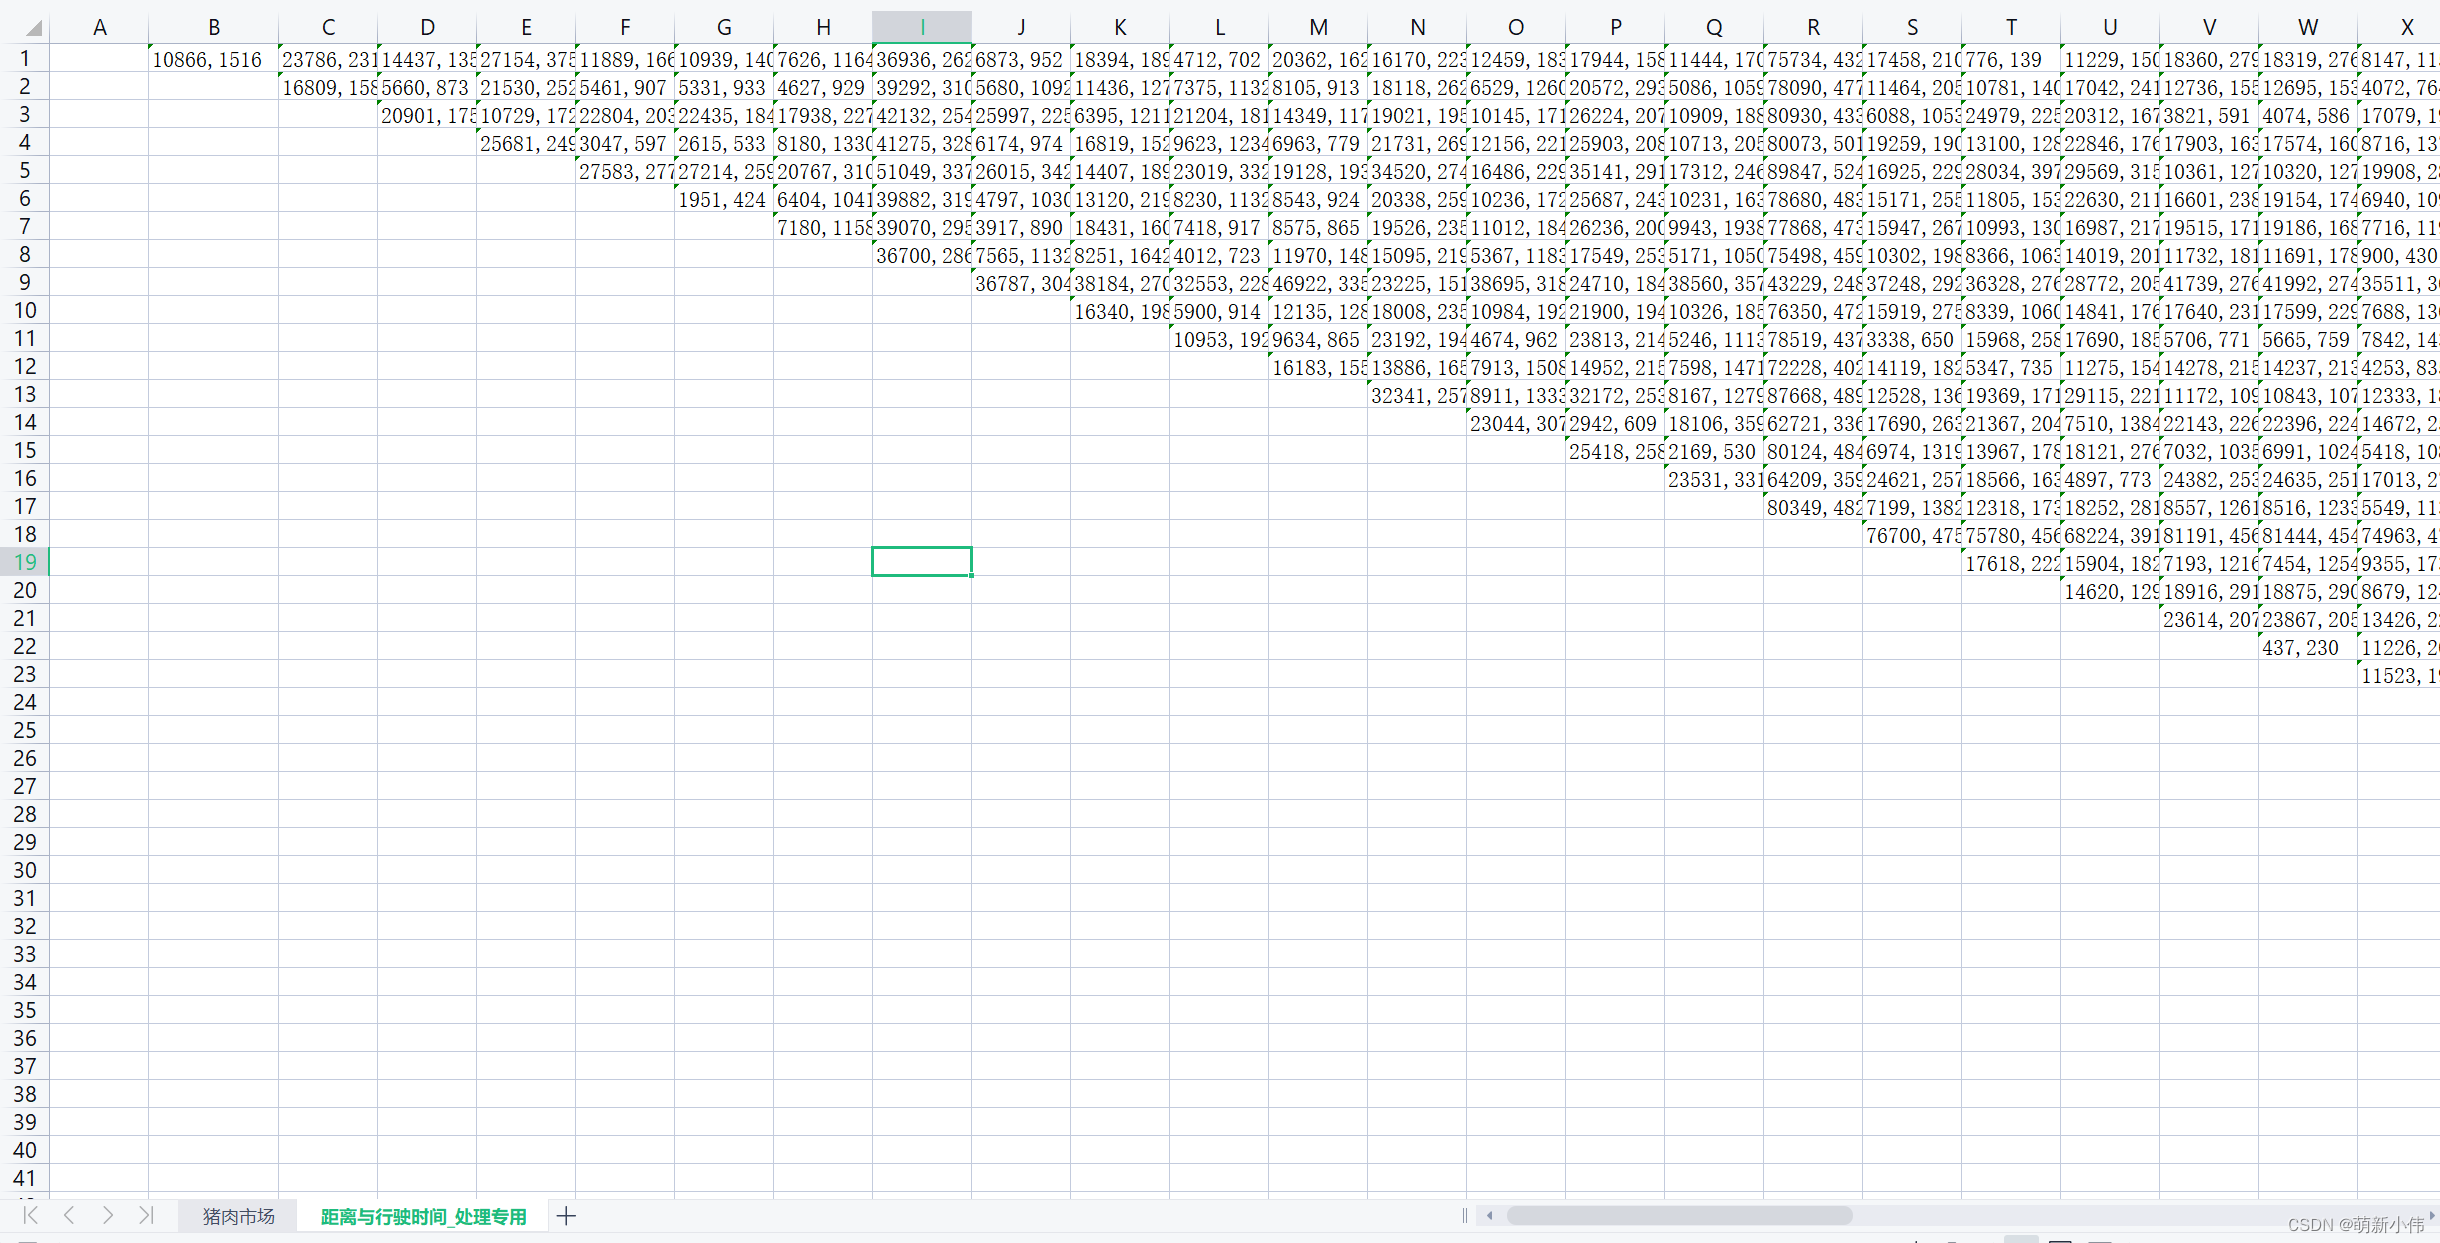The image size is (2440, 1243).
Task: Select column W header
Action: 2308,28
